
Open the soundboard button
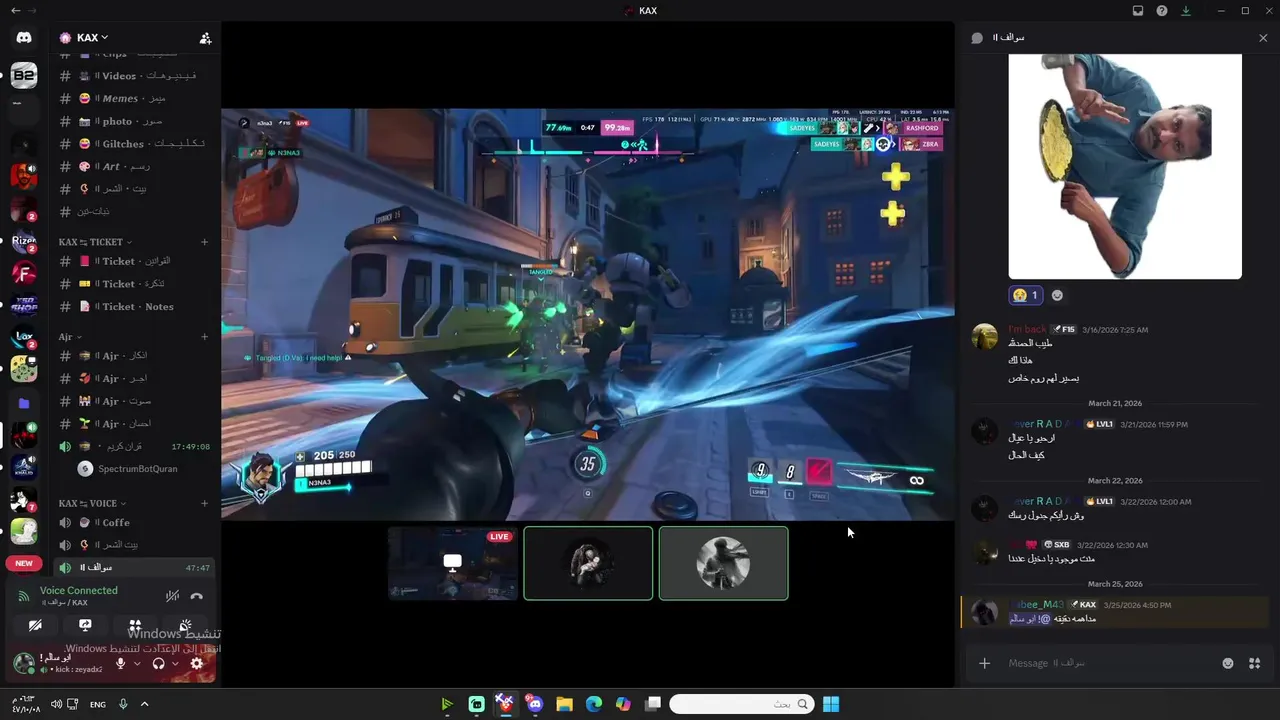point(185,626)
